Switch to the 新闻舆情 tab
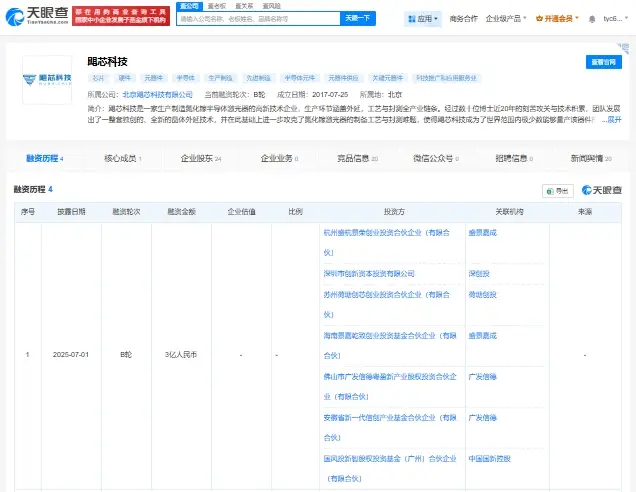This screenshot has height=492, width=636. tap(591, 158)
